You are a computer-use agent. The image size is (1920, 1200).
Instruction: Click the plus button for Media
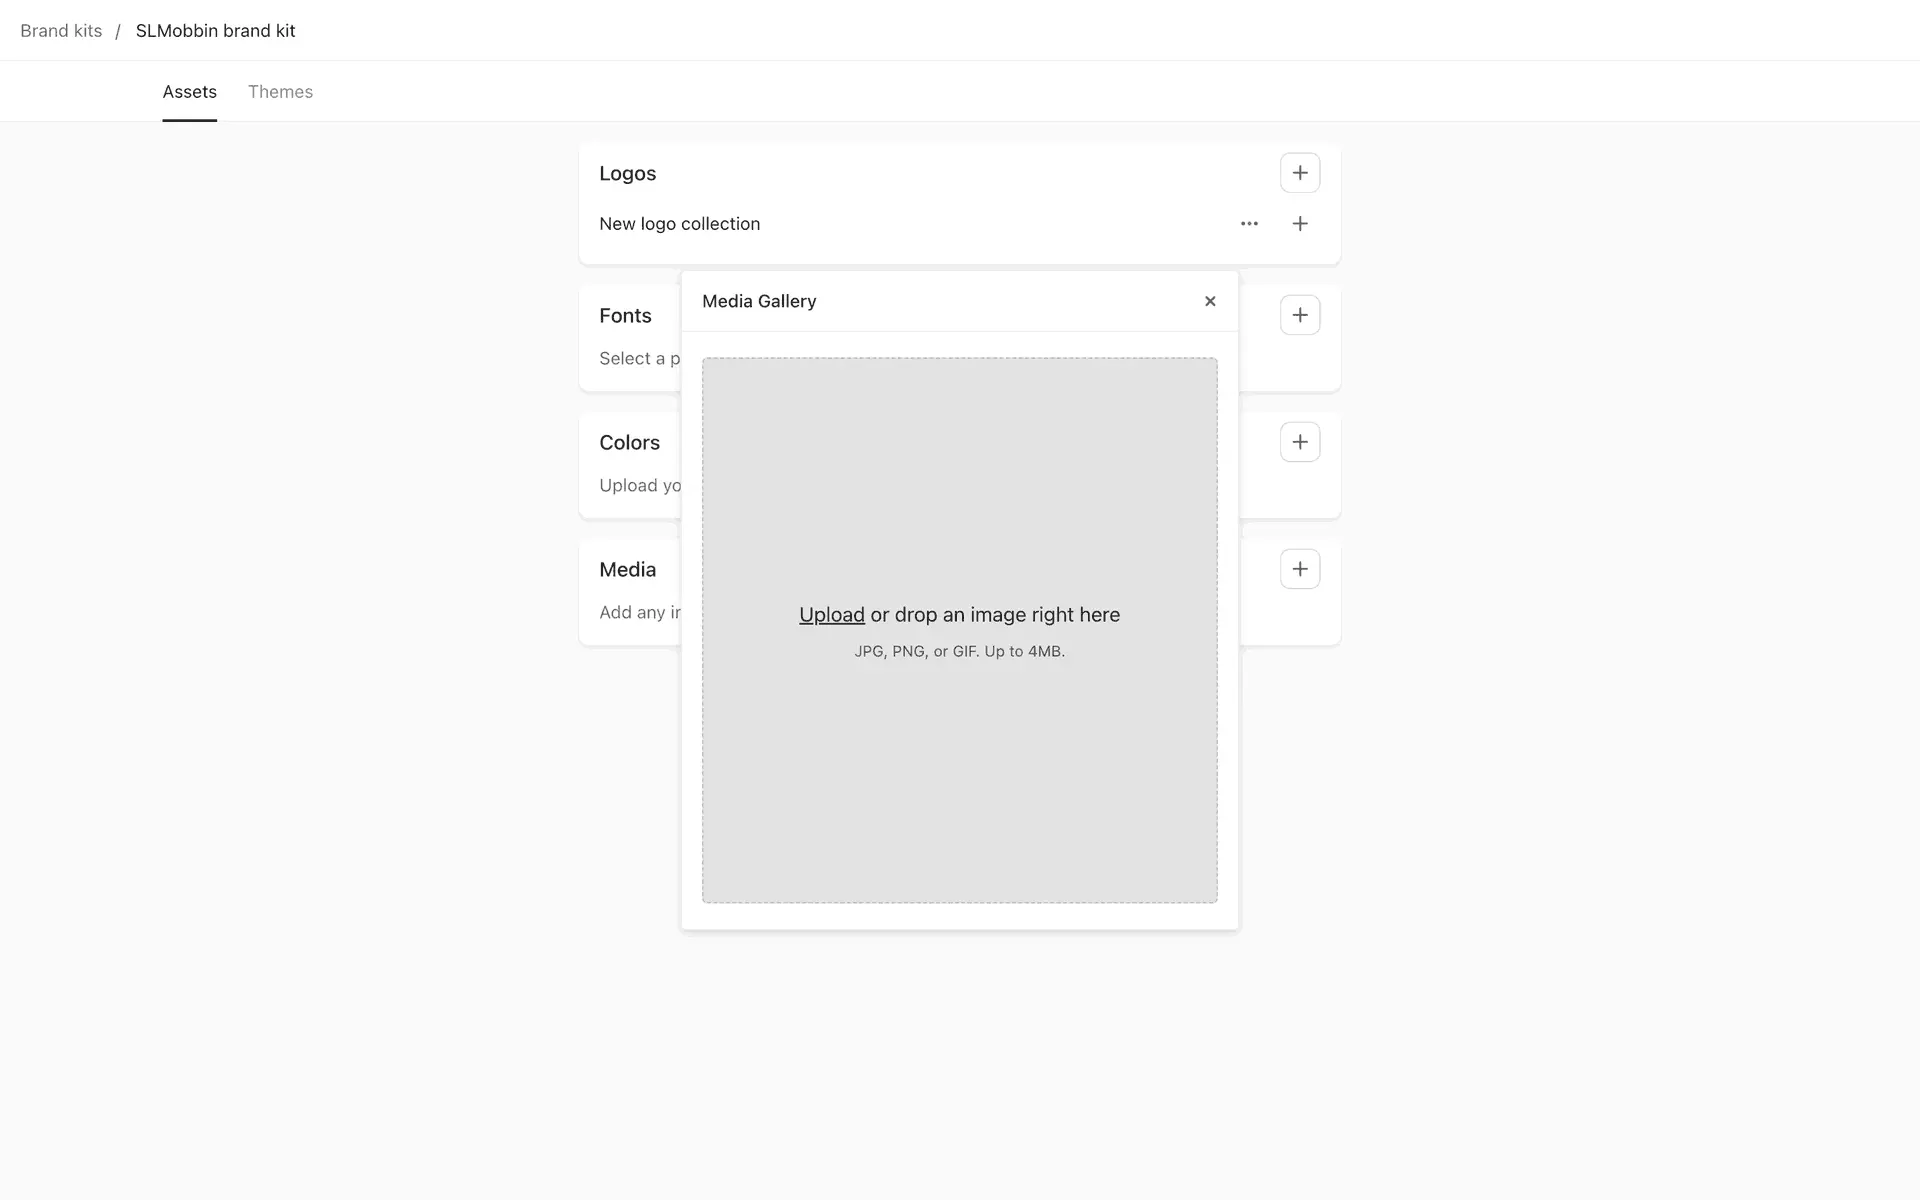tap(1299, 569)
